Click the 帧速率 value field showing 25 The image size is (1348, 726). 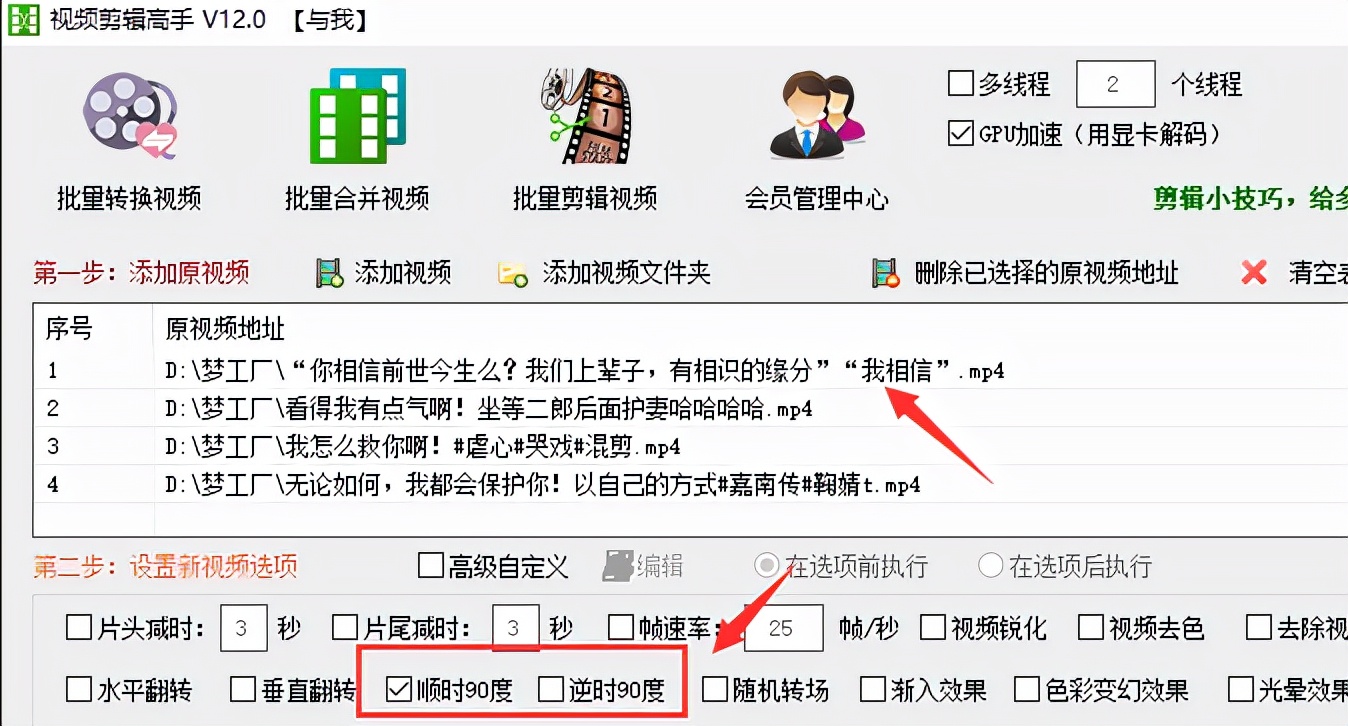784,628
